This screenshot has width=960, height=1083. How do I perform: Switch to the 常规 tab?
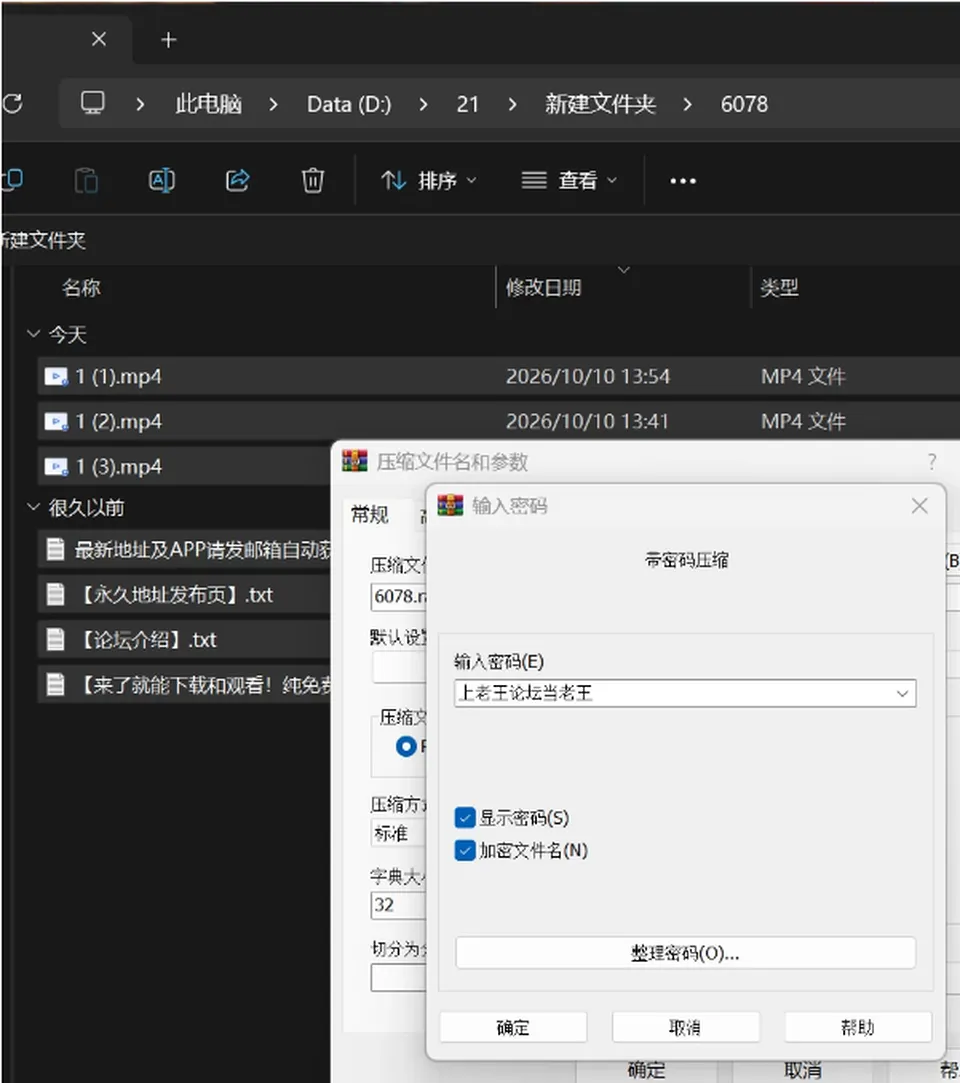pos(370,515)
